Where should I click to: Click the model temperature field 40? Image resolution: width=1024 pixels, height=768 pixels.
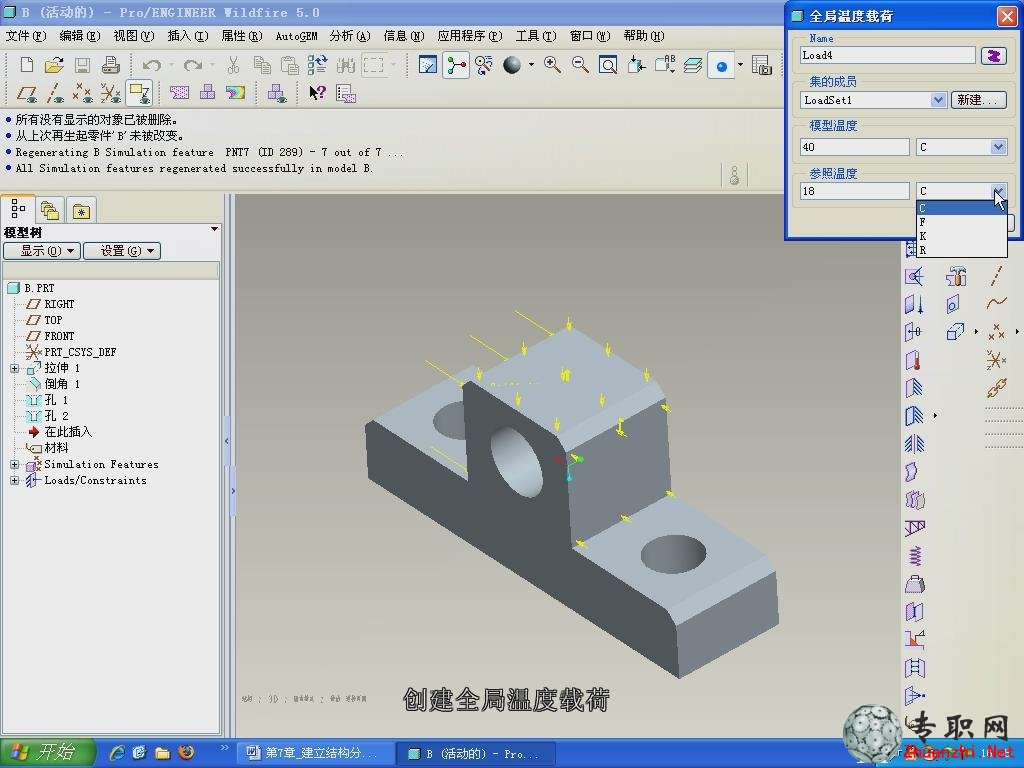point(854,147)
